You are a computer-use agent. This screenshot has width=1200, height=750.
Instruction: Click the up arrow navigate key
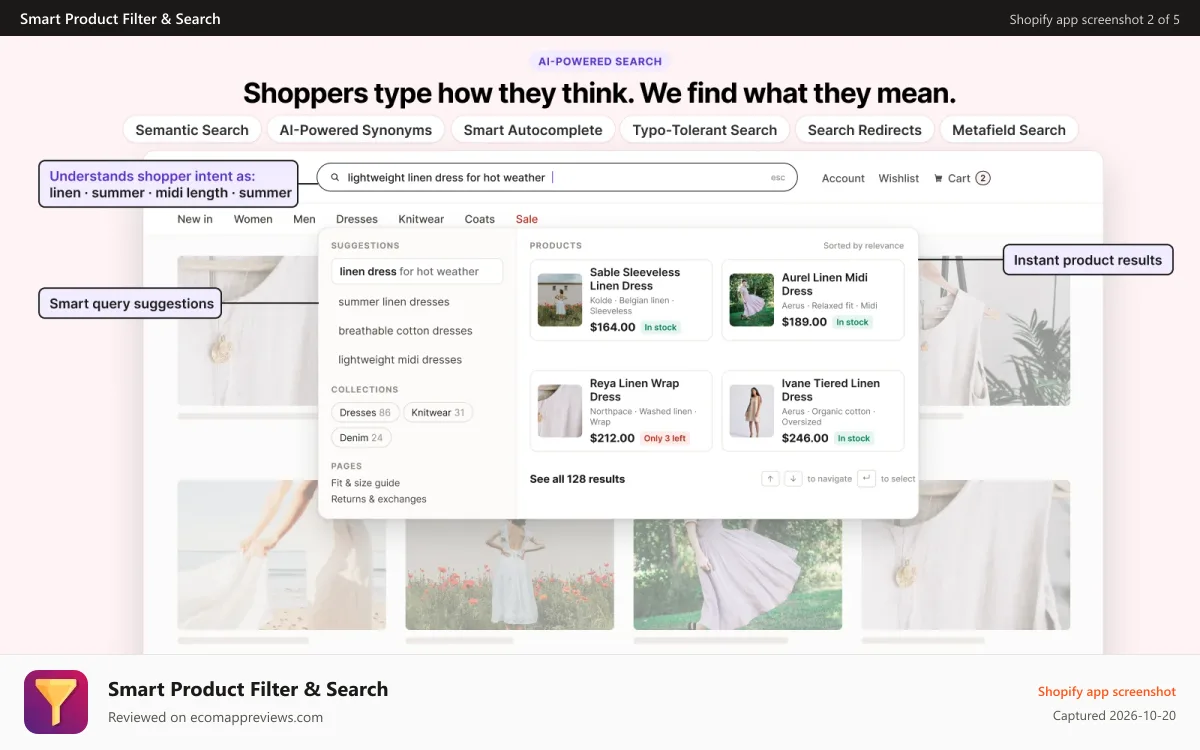tap(770, 479)
